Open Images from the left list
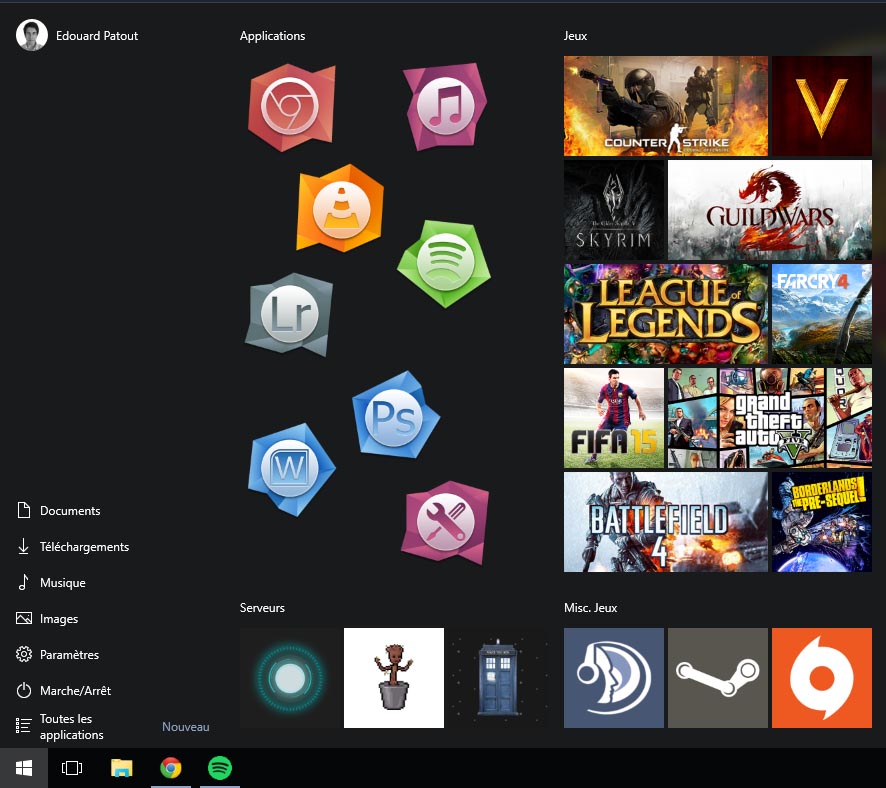Screen dimensions: 886x788 pos(47,619)
